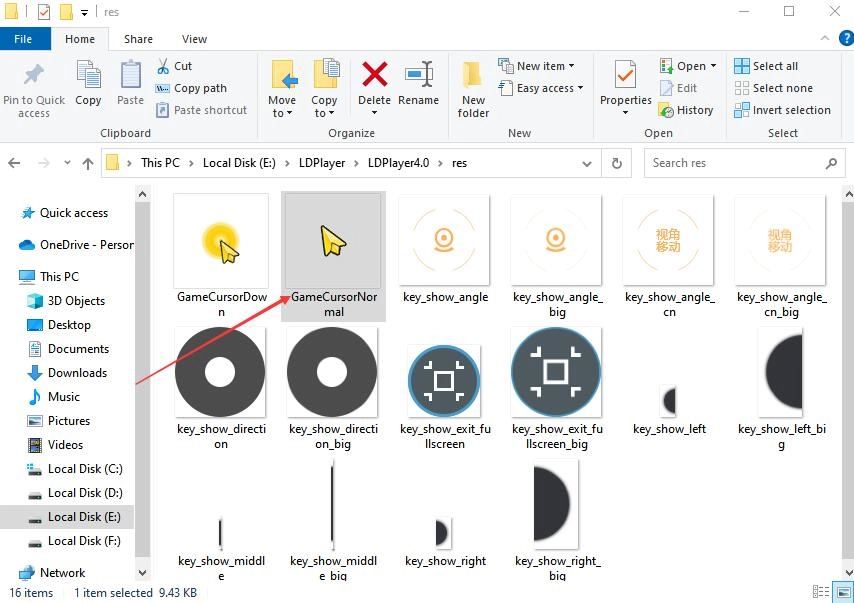Image resolution: width=854 pixels, height=603 pixels.
Task: Switch to large thumbnails view in status bar
Action: pyautogui.click(x=844, y=592)
